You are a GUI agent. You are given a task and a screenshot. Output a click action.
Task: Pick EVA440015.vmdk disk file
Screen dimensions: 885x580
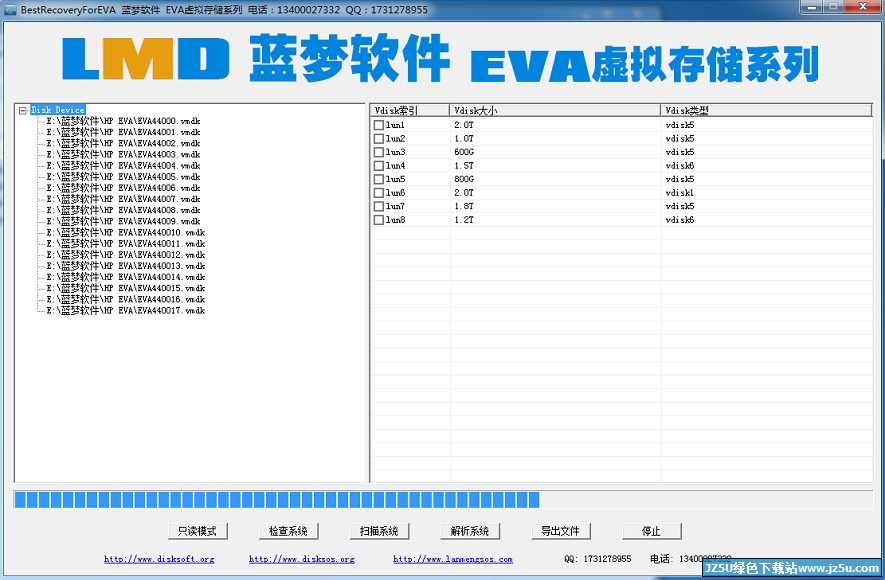click(x=125, y=288)
